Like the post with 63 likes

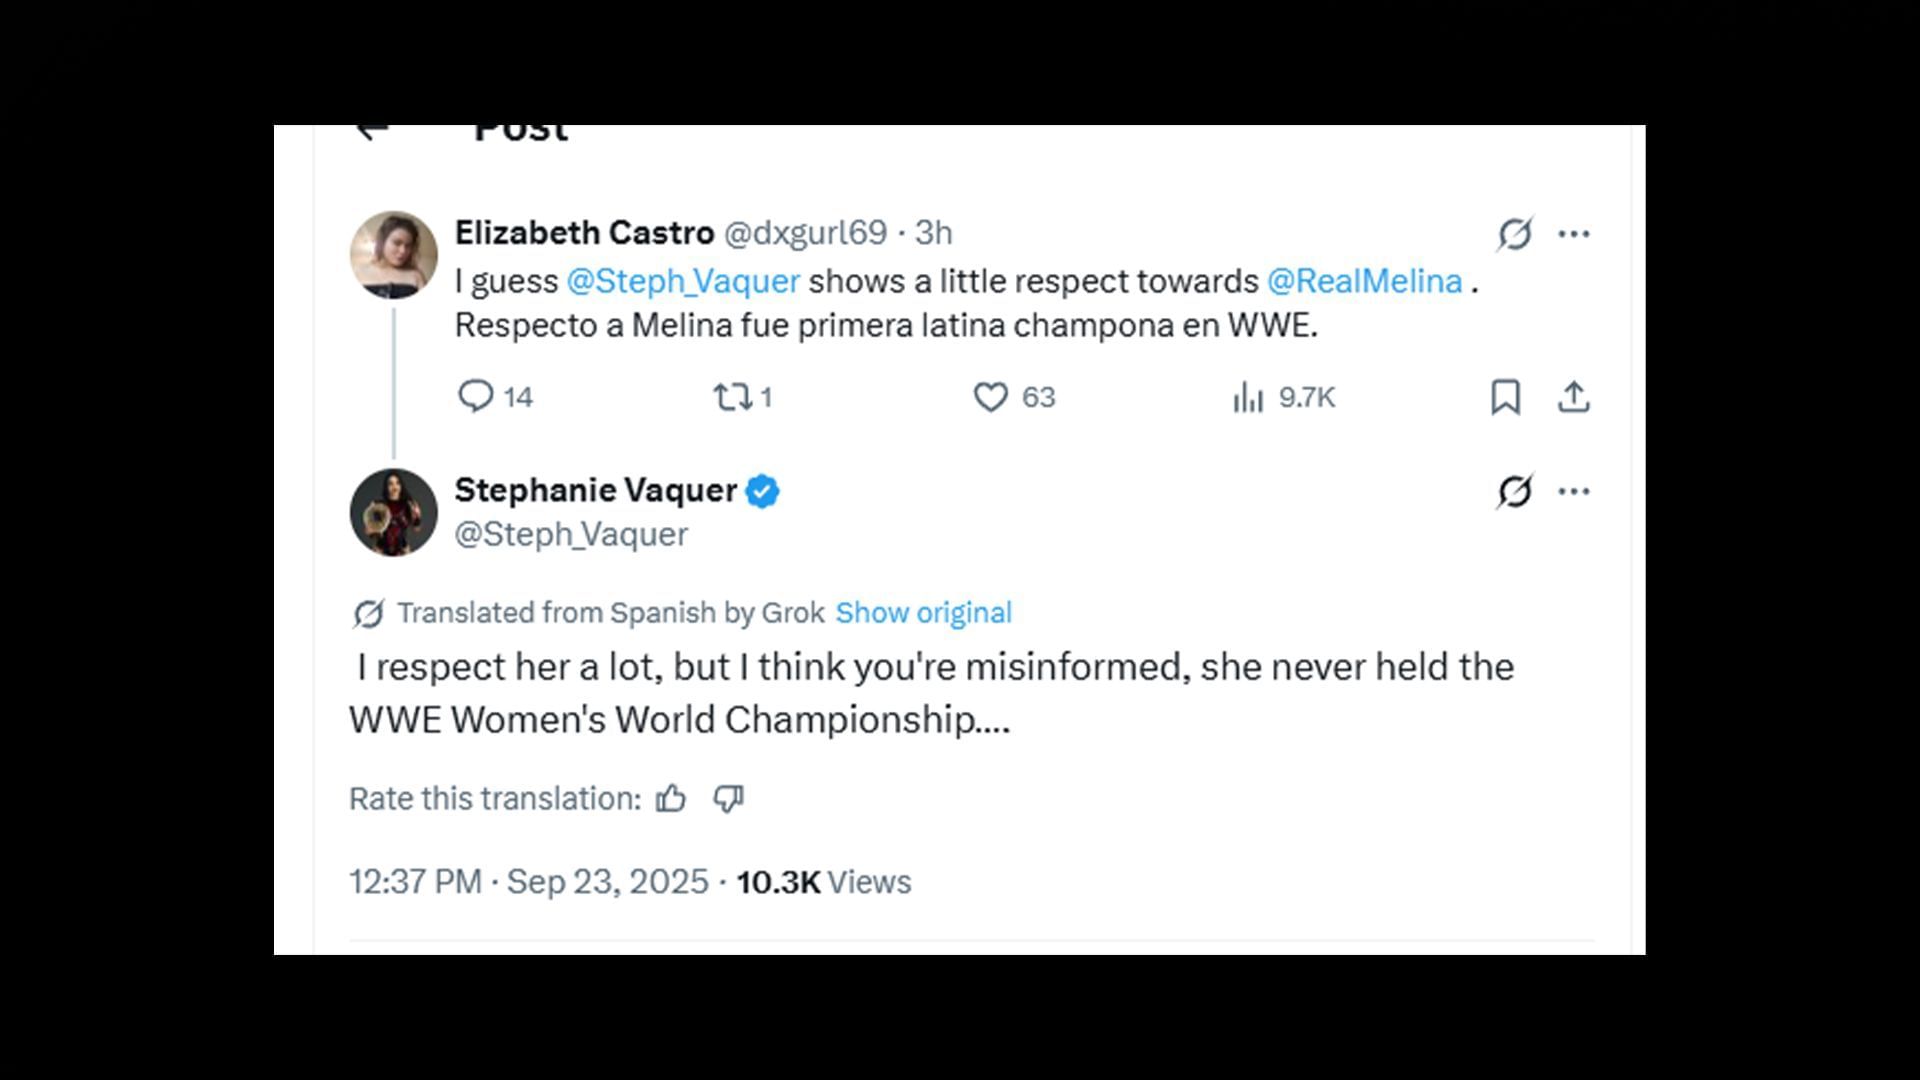pos(990,397)
